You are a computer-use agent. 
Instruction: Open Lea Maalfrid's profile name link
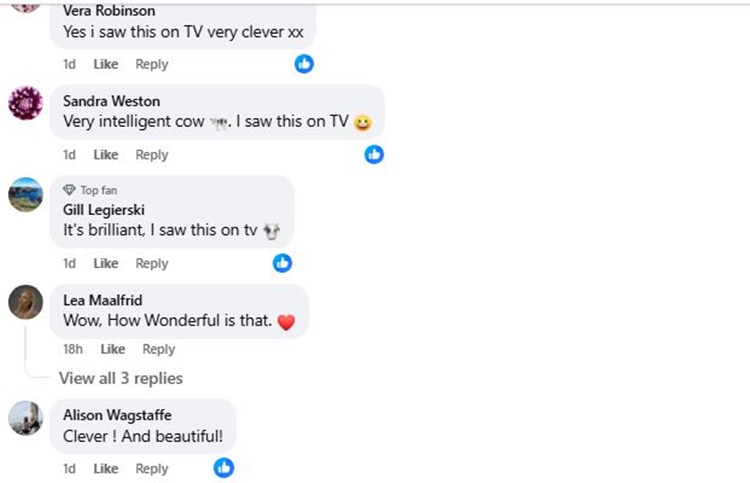(x=101, y=301)
